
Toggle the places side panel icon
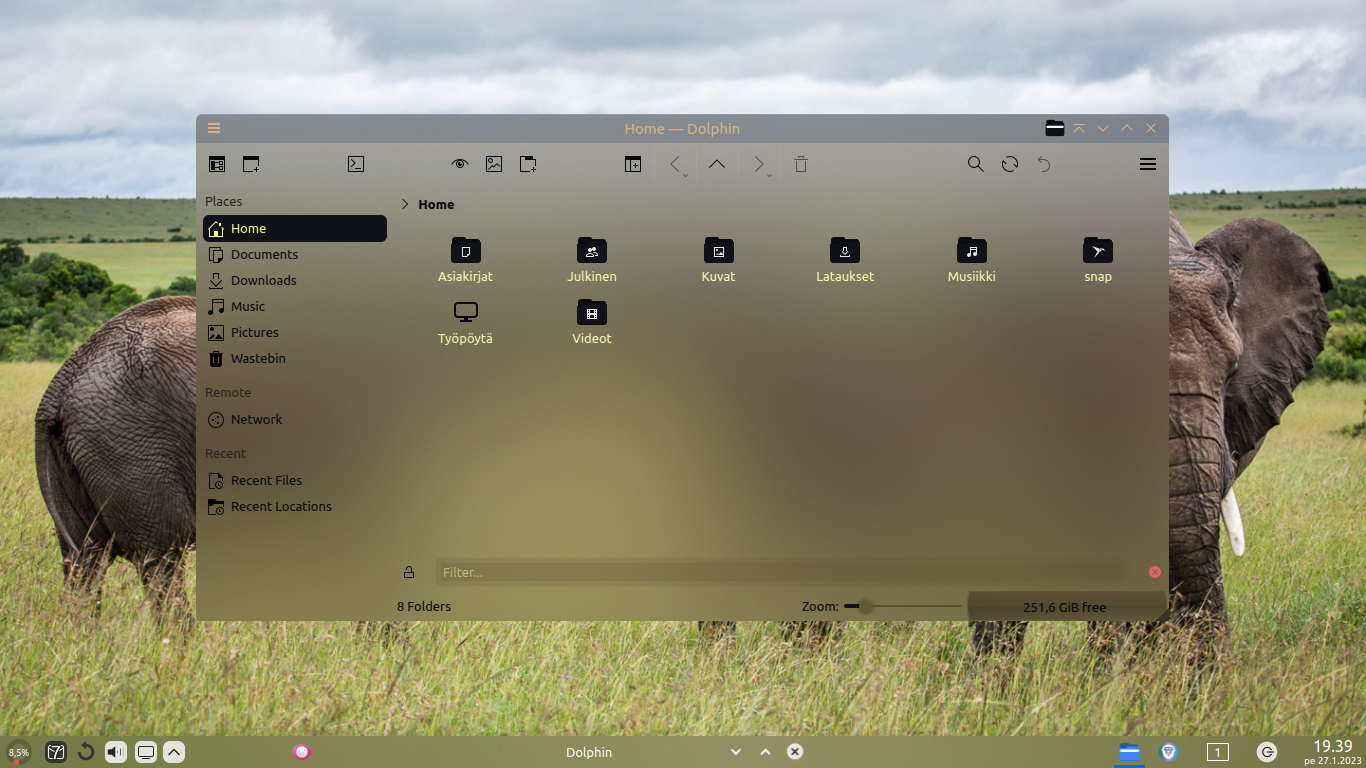point(217,164)
